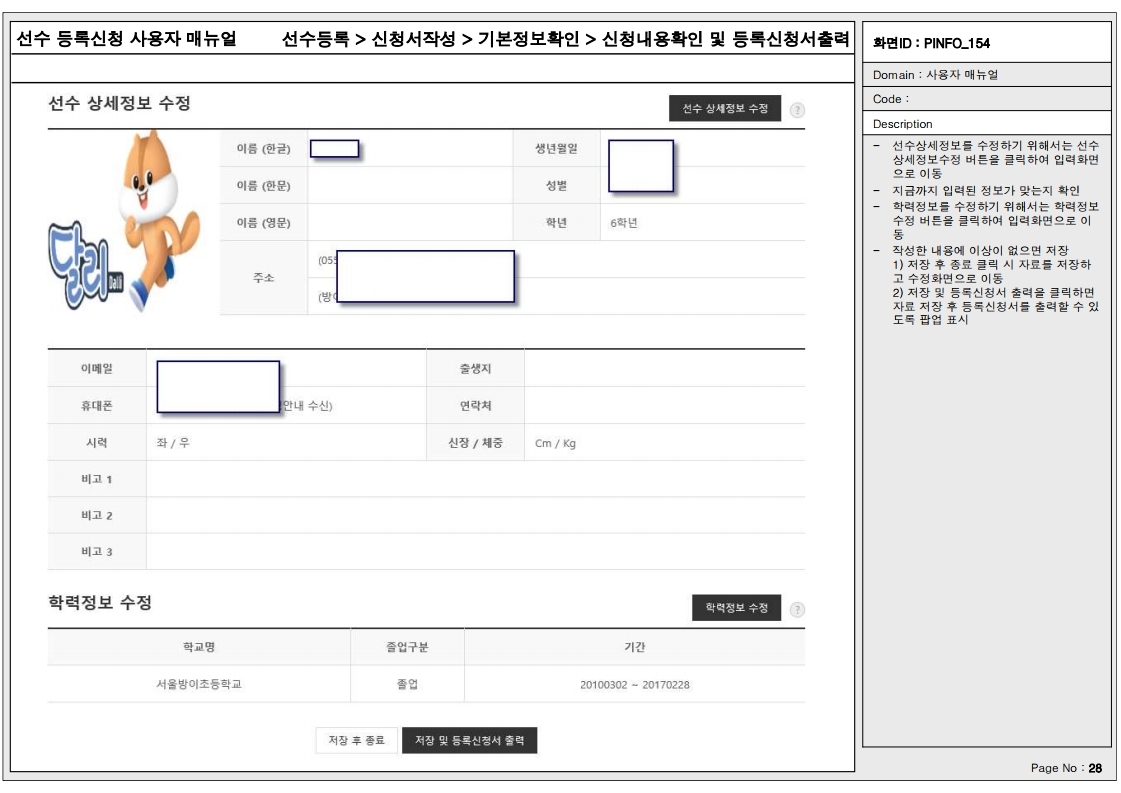Viewport: 1121px width, 793px height.
Task: Click the 6학년 grade value
Action: click(624, 223)
